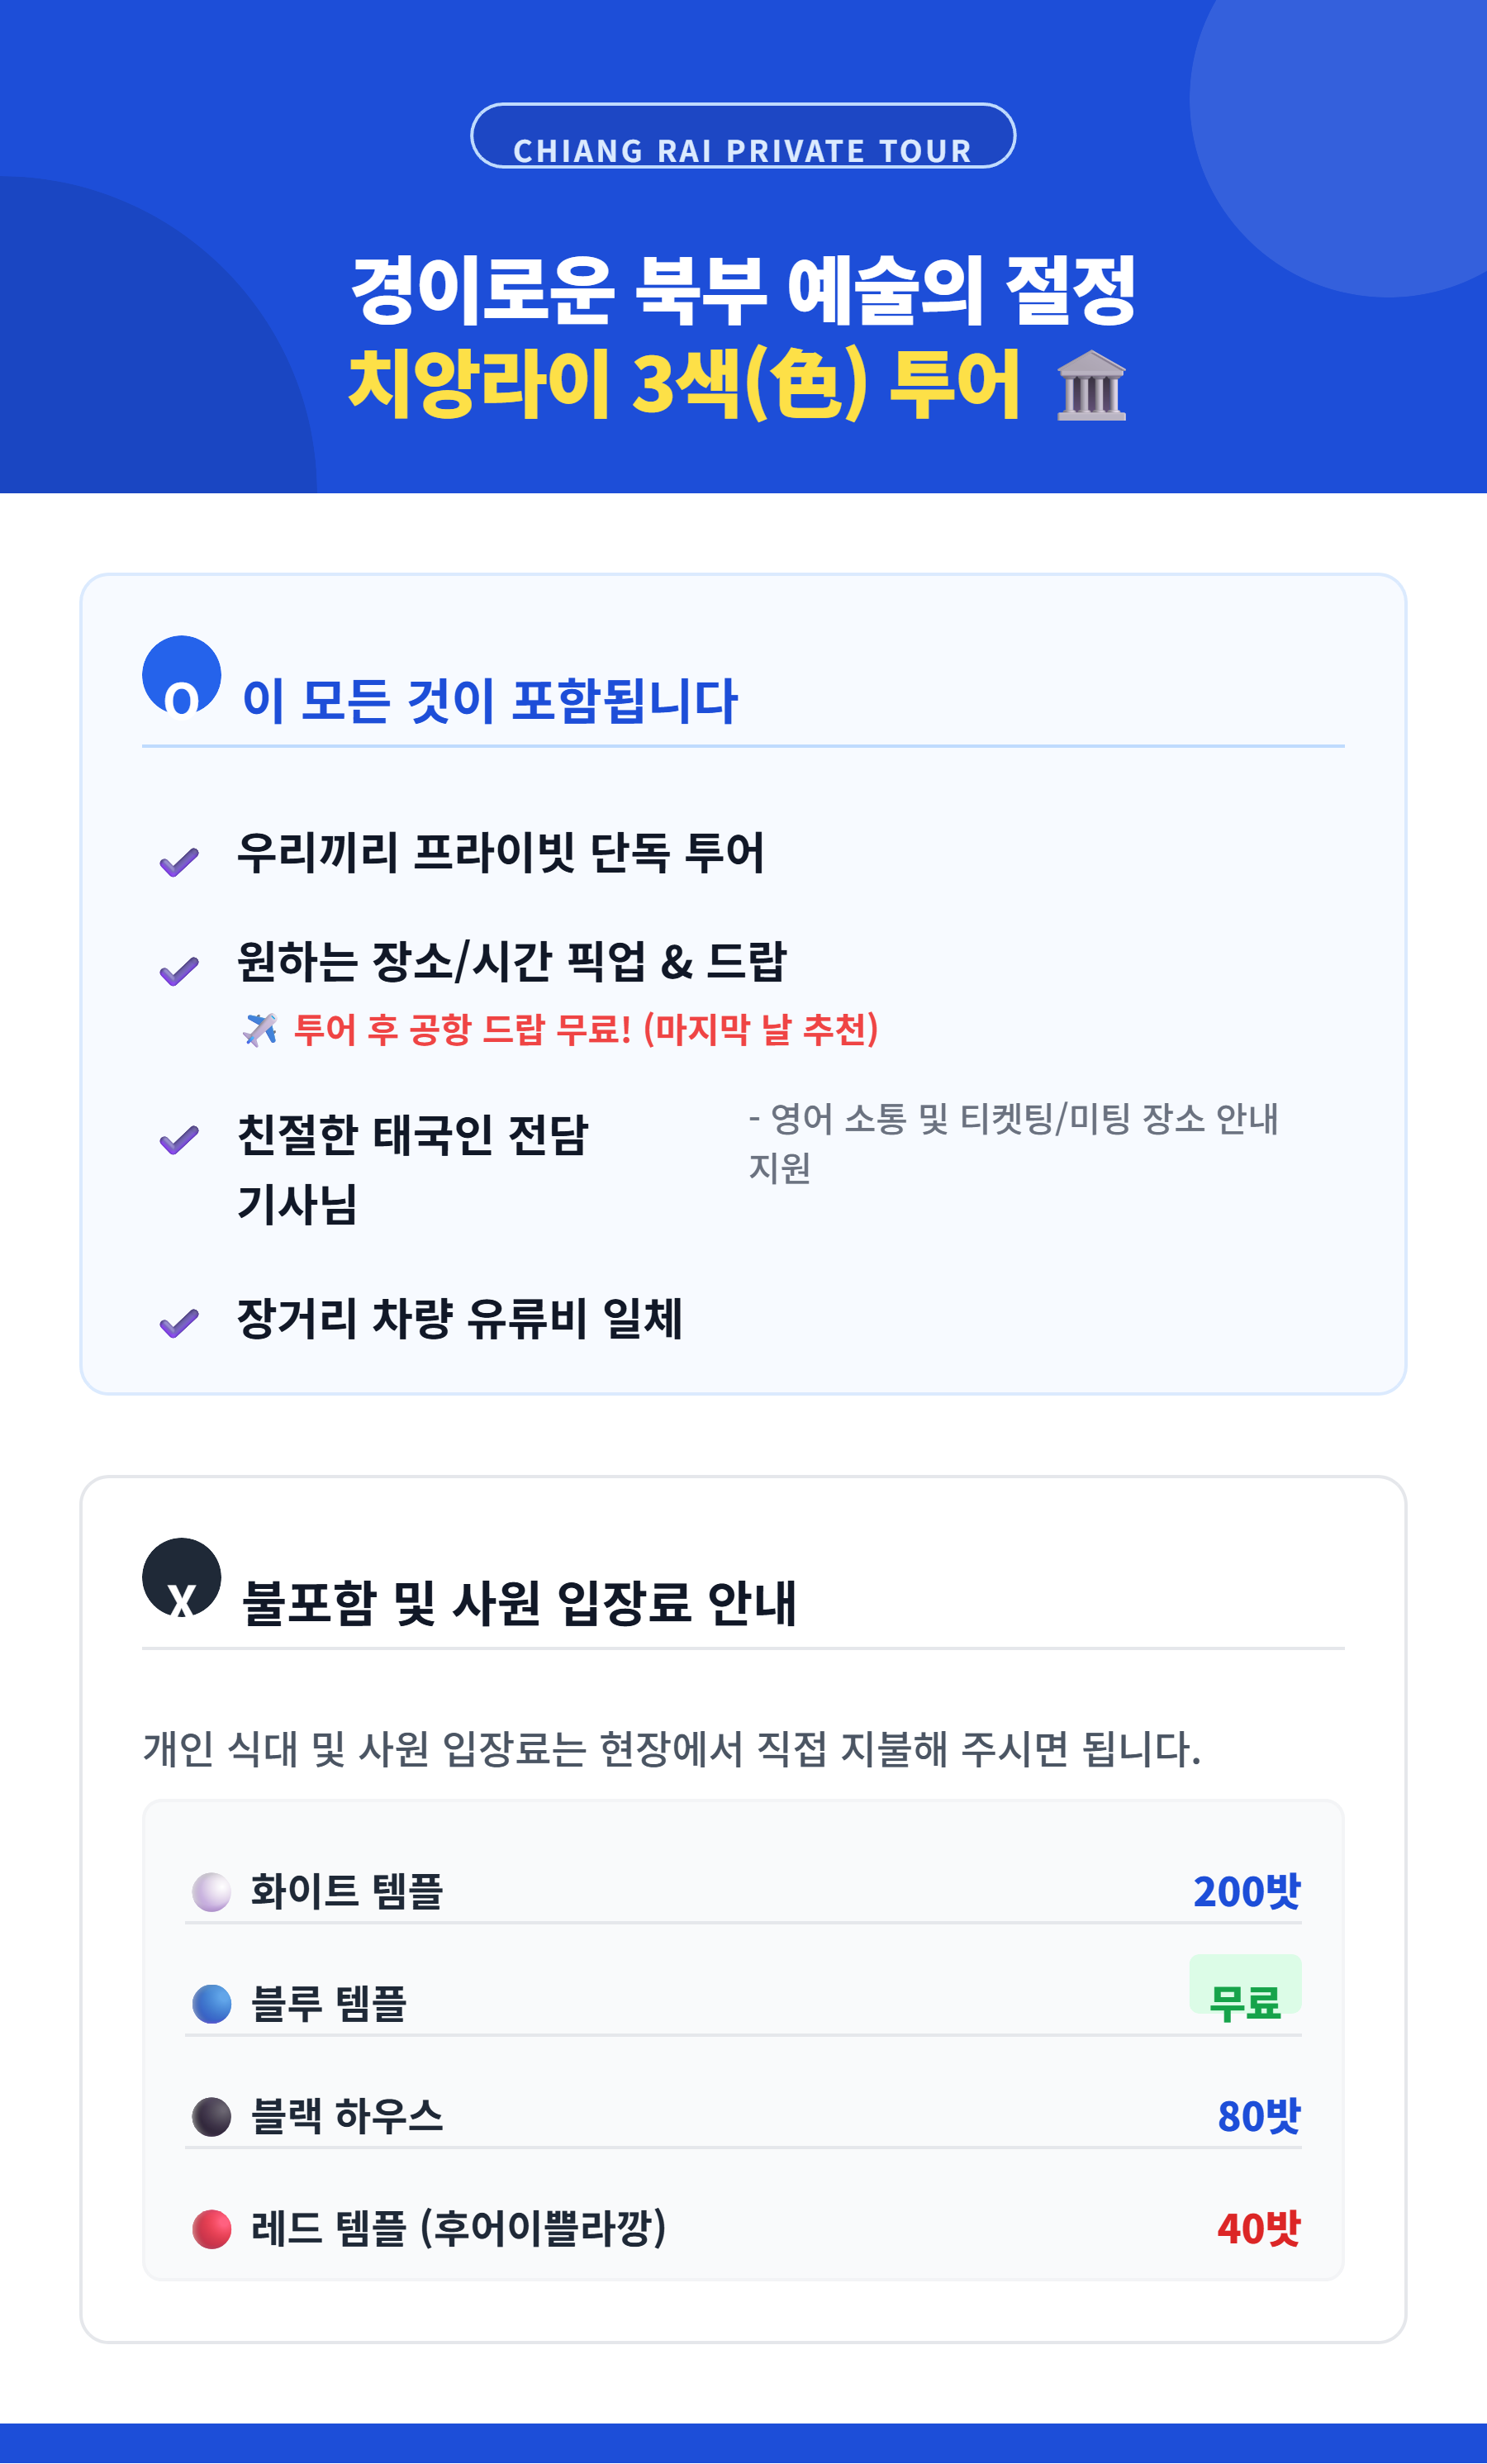
Task: Click checkmark beside 장거리 차량 유류비 일체
Action: [x=179, y=1324]
